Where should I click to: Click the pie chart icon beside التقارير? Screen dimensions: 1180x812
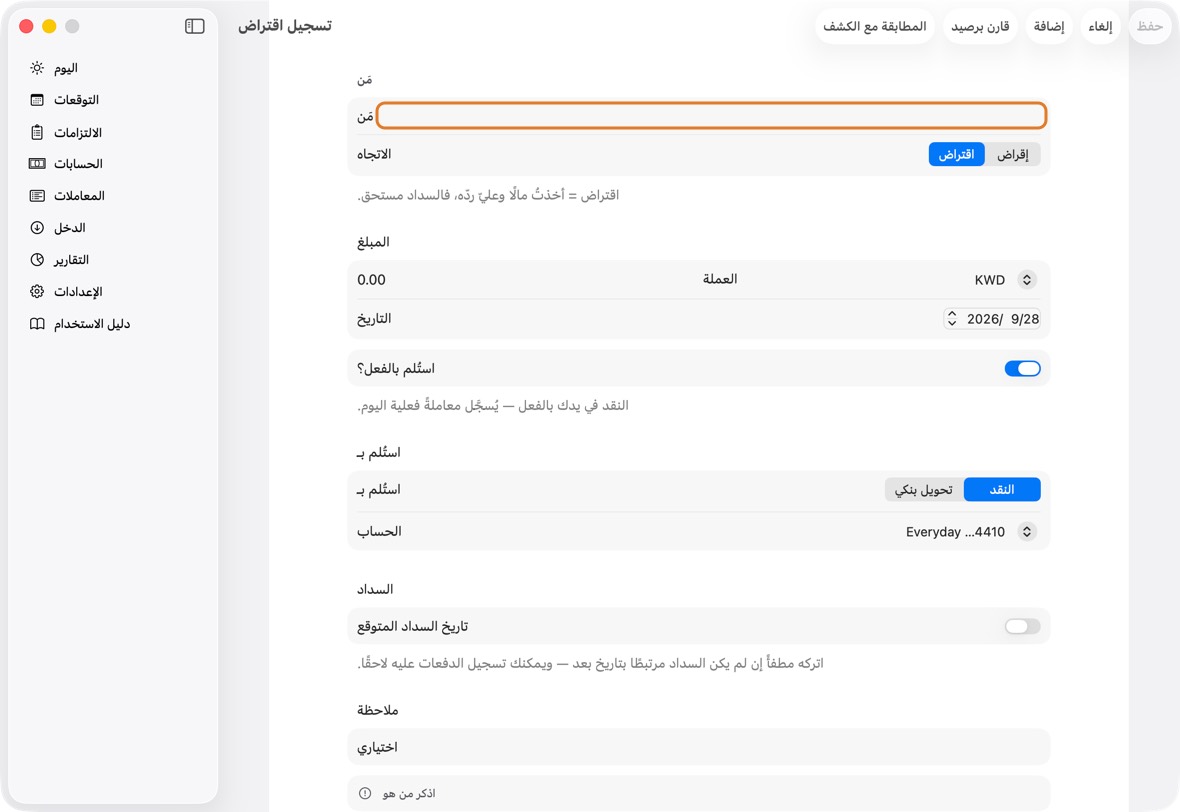click(x=37, y=260)
